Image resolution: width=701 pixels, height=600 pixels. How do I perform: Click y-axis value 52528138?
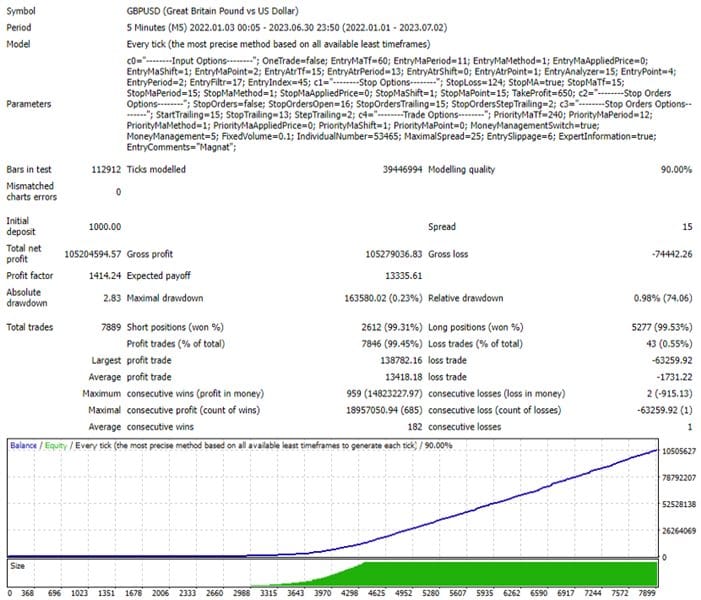[679, 504]
